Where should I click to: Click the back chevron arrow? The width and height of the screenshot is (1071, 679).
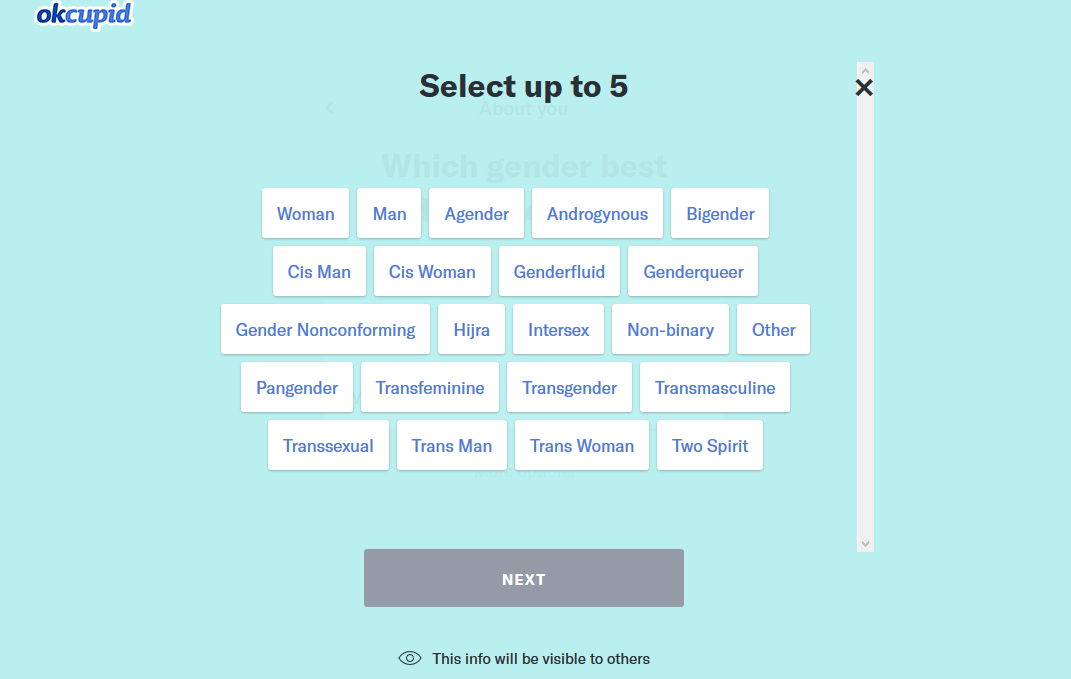tap(330, 107)
